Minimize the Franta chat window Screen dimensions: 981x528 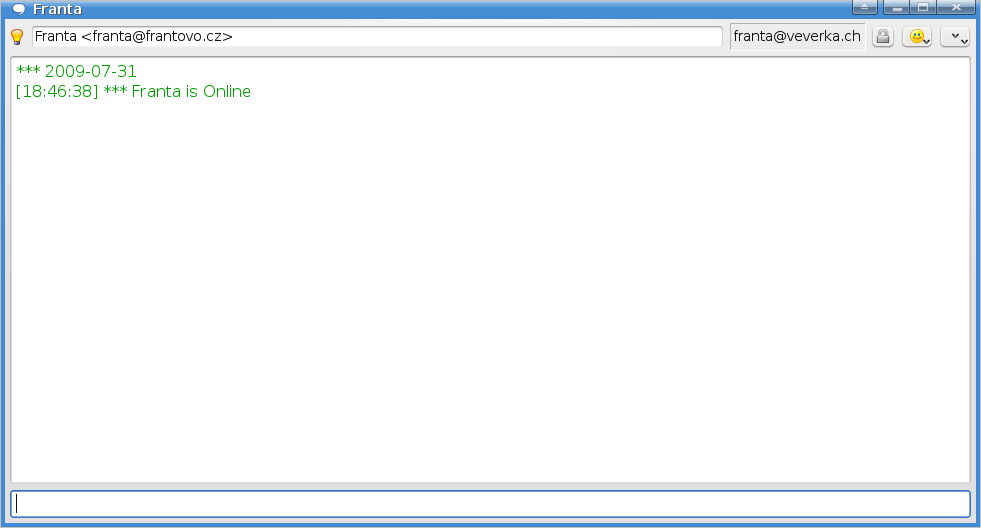point(896,7)
